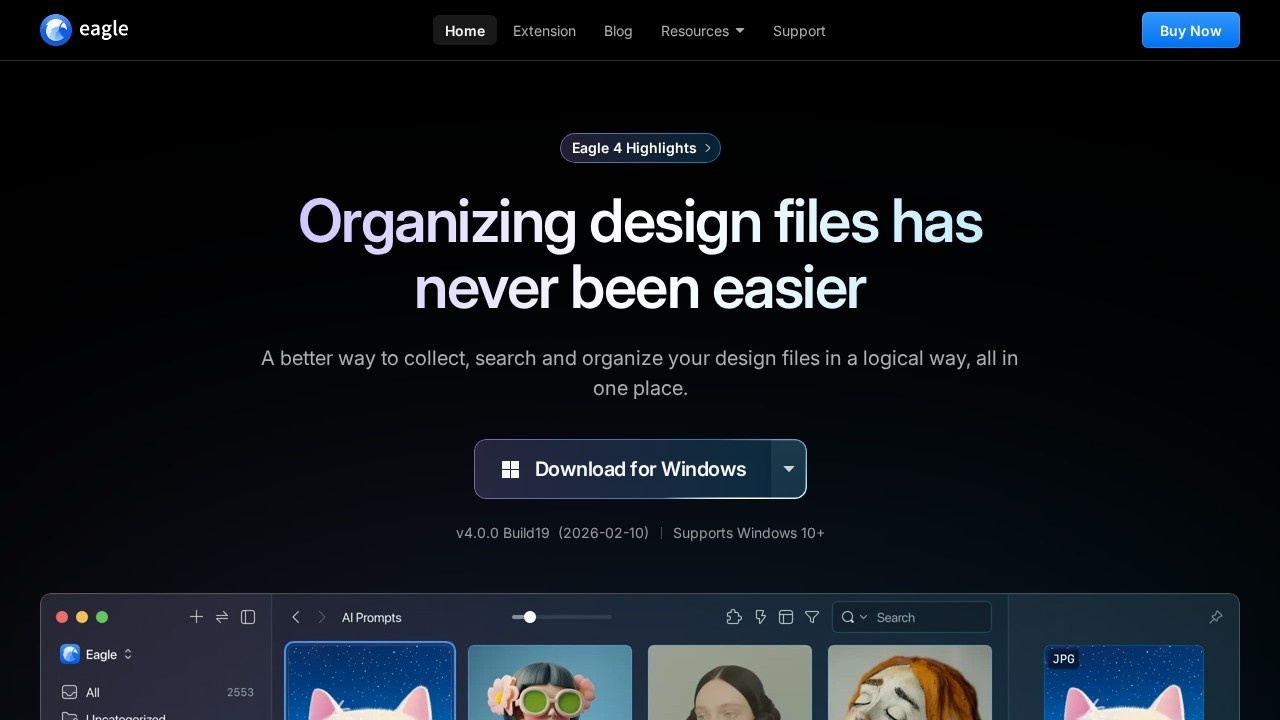Click the plugin puzzle-piece icon
This screenshot has height=720, width=1280.
click(734, 617)
